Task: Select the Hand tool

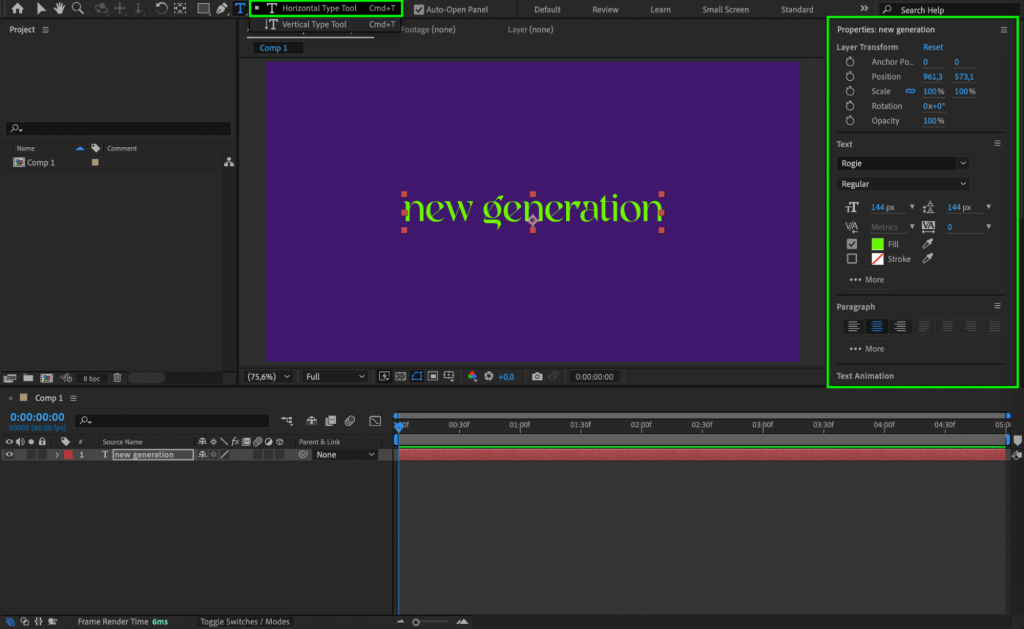Action: pyautogui.click(x=57, y=9)
